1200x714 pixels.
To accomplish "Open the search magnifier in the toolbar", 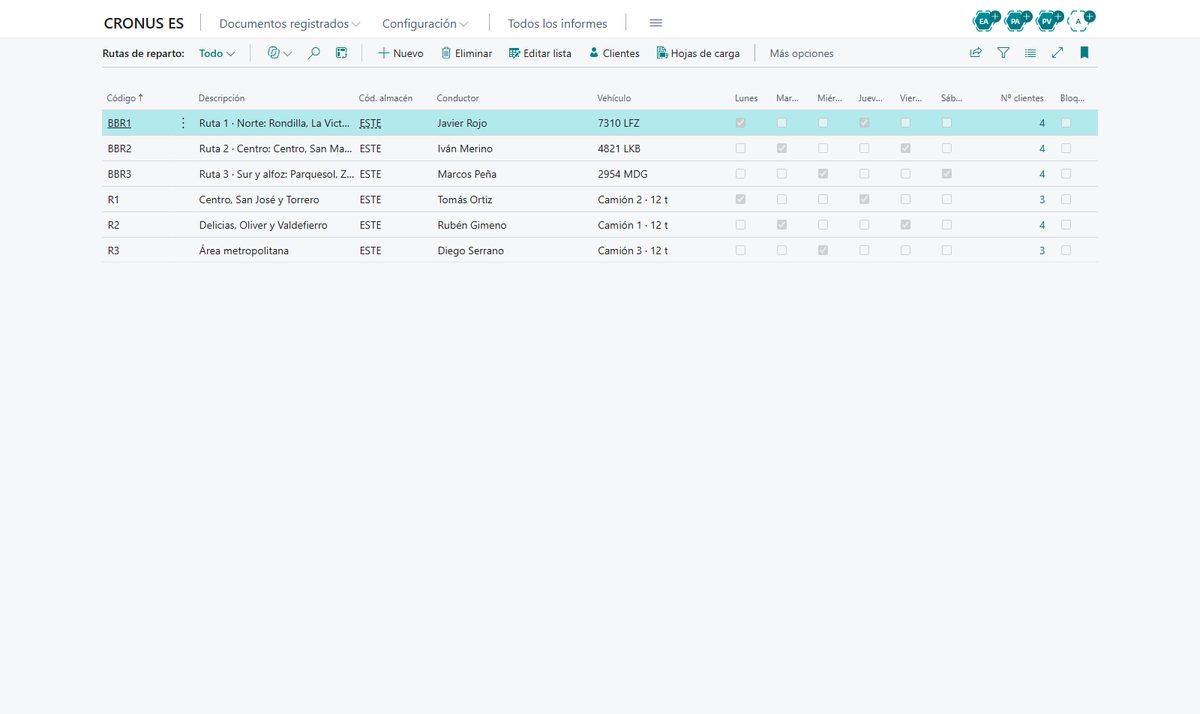I will (x=314, y=53).
